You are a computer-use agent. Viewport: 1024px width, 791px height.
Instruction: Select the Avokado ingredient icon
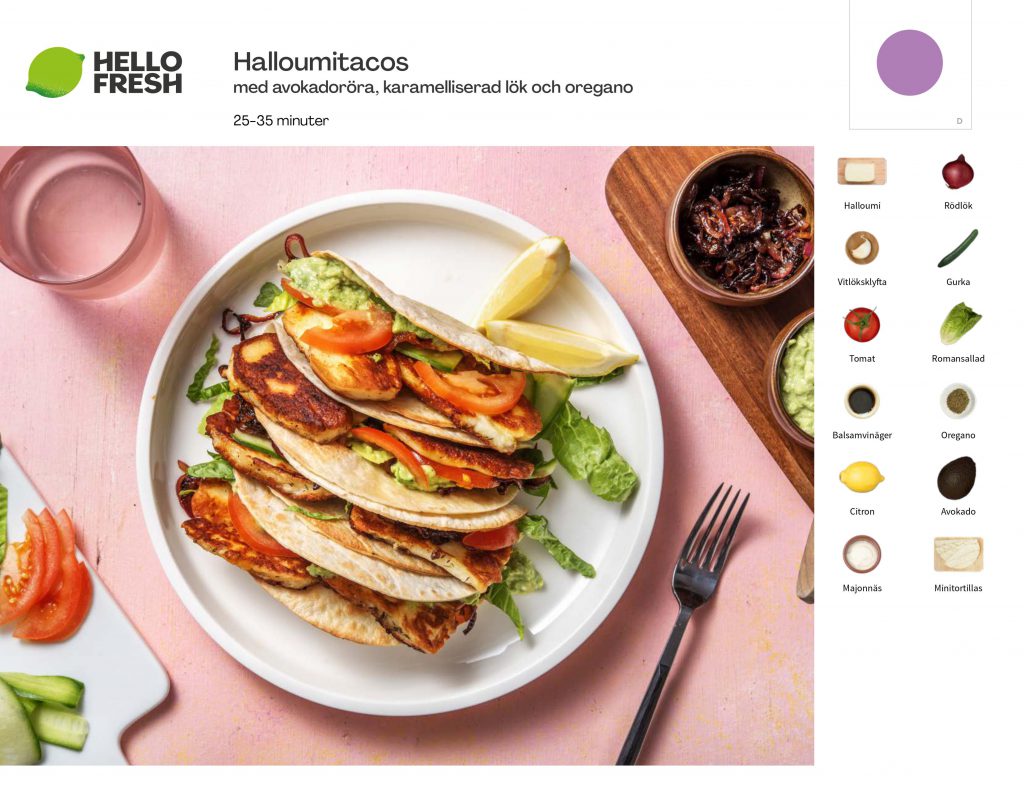[x=957, y=478]
